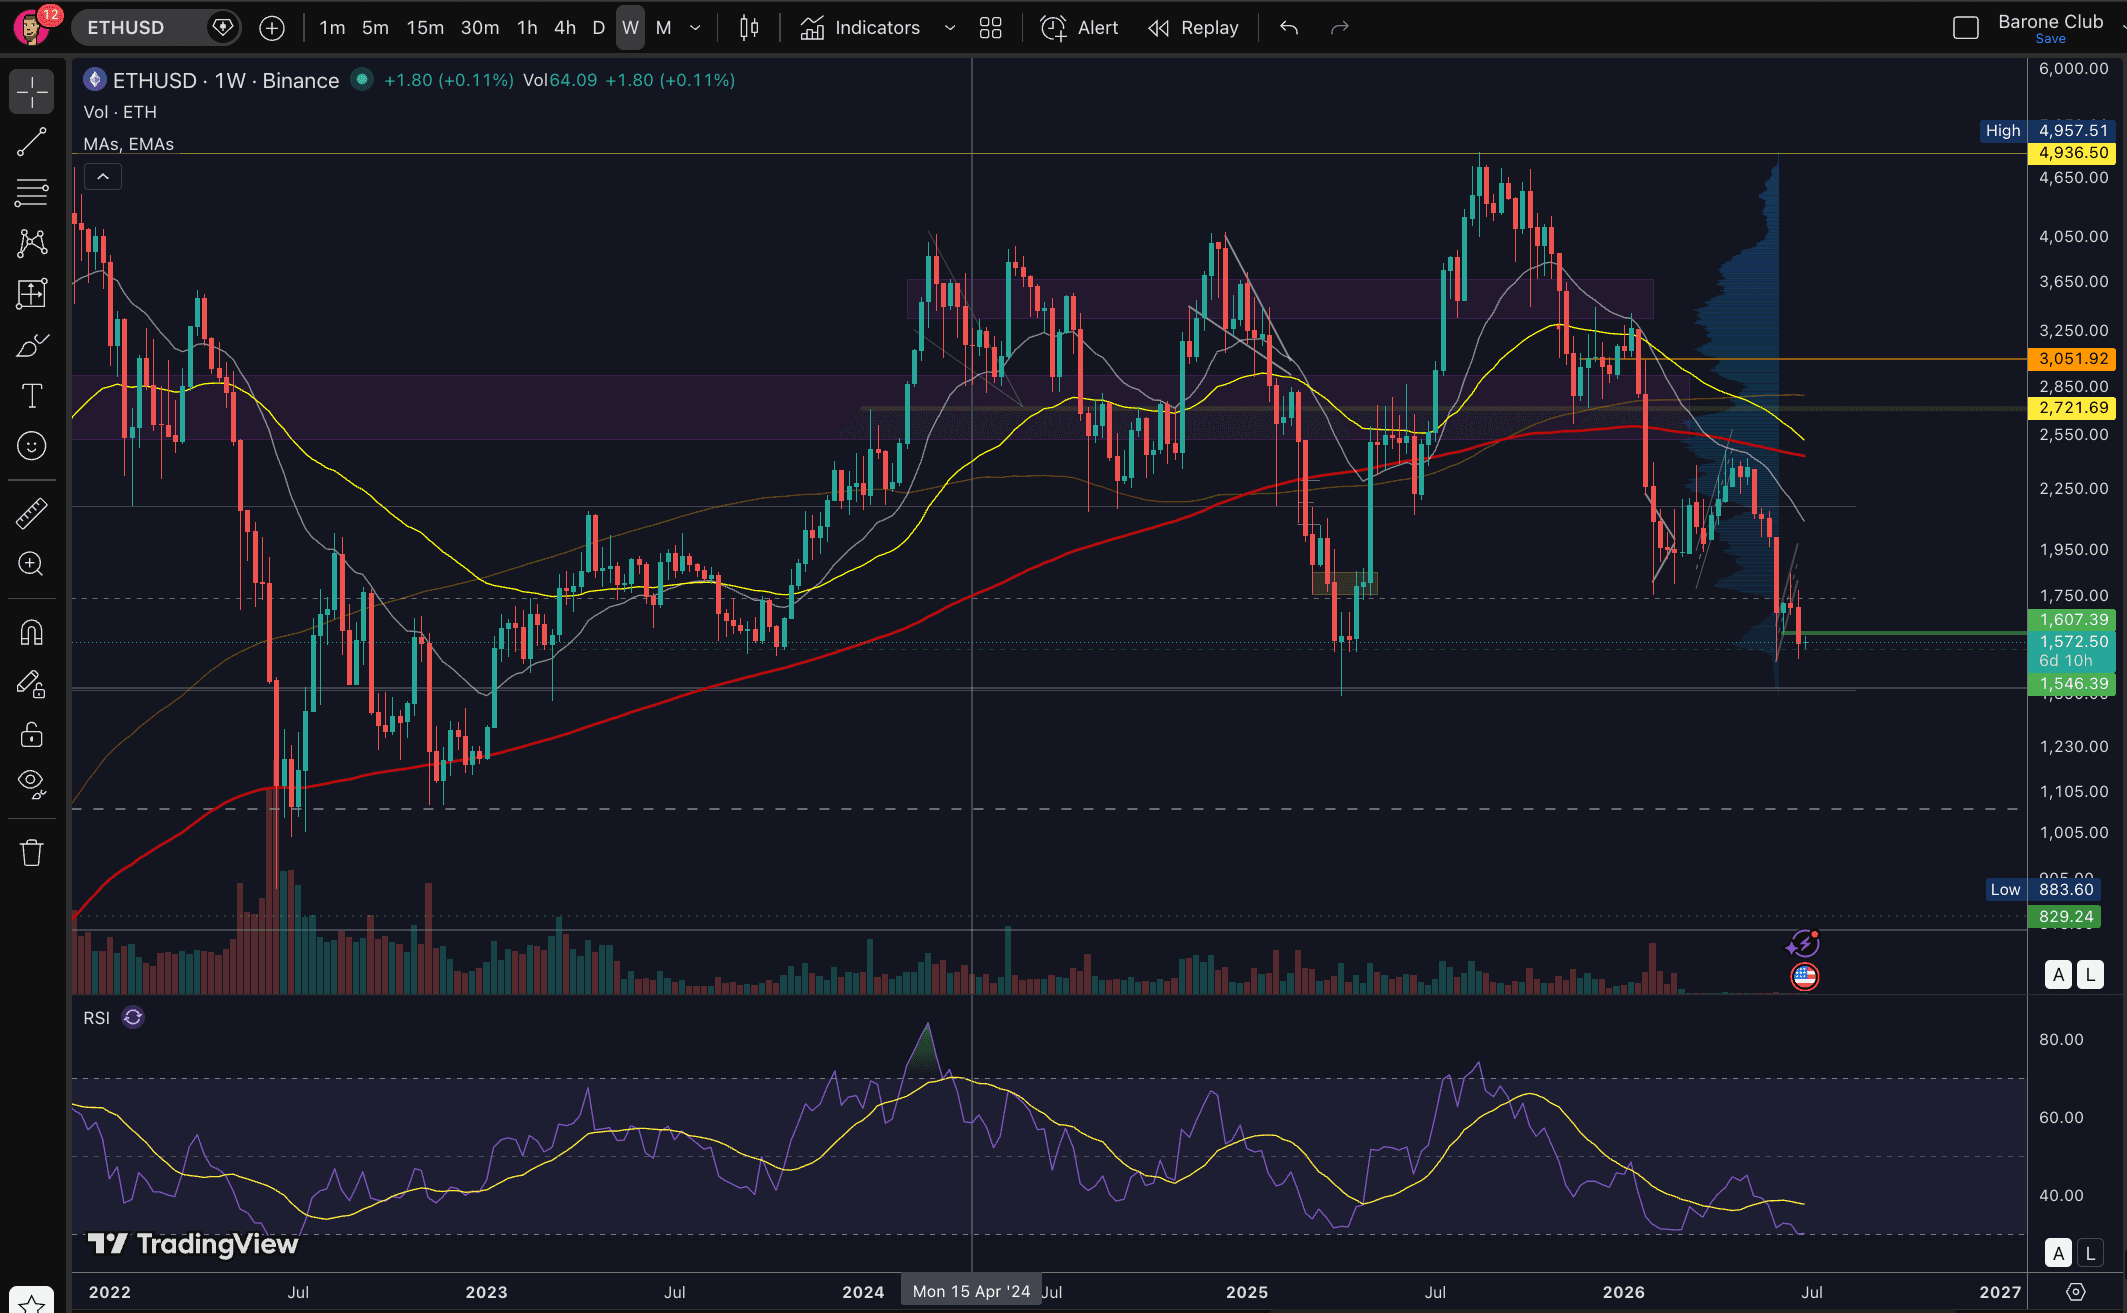Image resolution: width=2127 pixels, height=1313 pixels.
Task: Choose the patterns drawing tool
Action: 32,243
